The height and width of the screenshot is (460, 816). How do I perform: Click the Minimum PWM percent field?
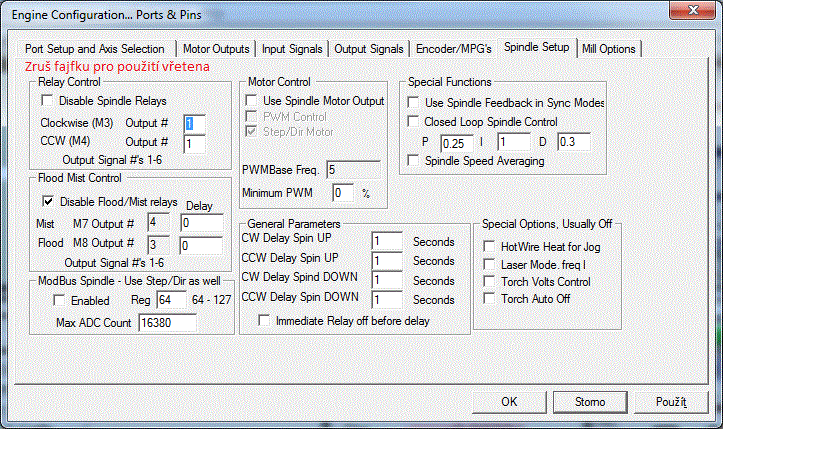(343, 191)
